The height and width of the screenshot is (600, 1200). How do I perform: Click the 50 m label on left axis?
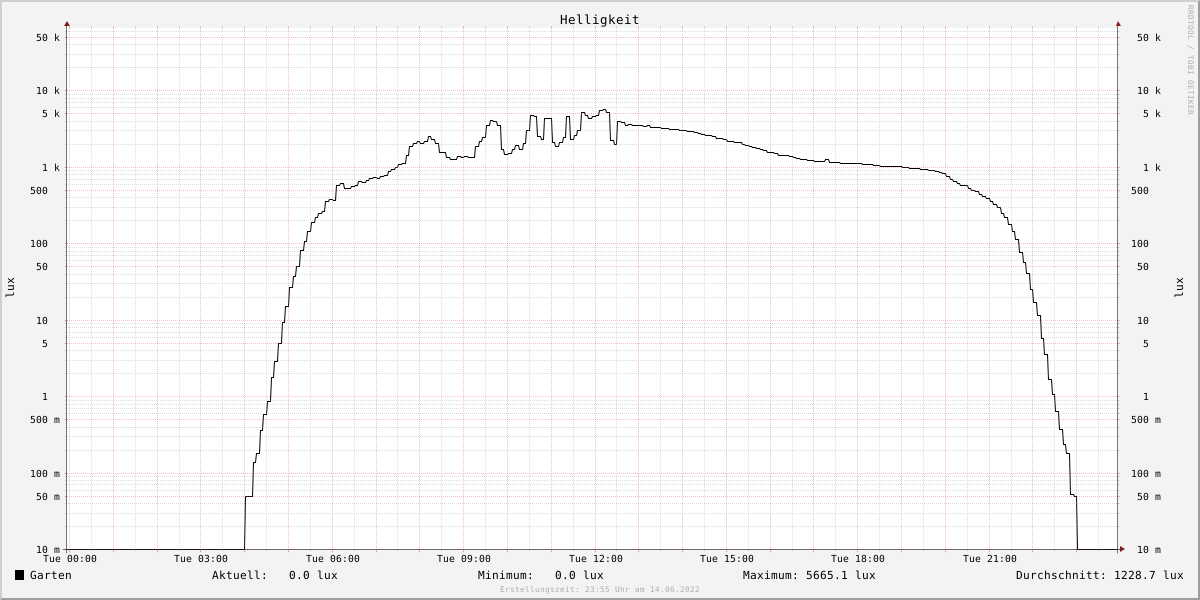pos(48,497)
